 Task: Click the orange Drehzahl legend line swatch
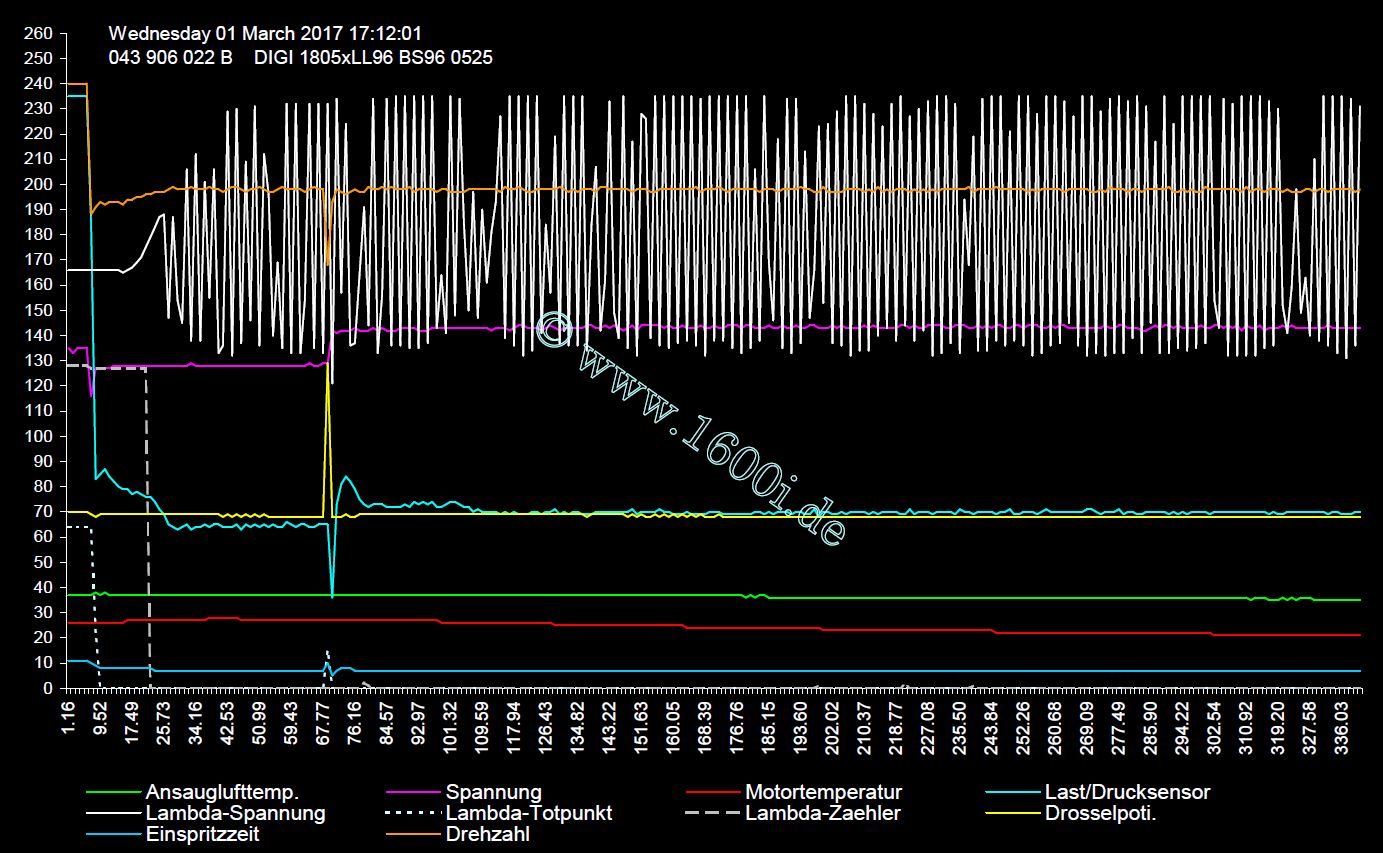coord(413,834)
